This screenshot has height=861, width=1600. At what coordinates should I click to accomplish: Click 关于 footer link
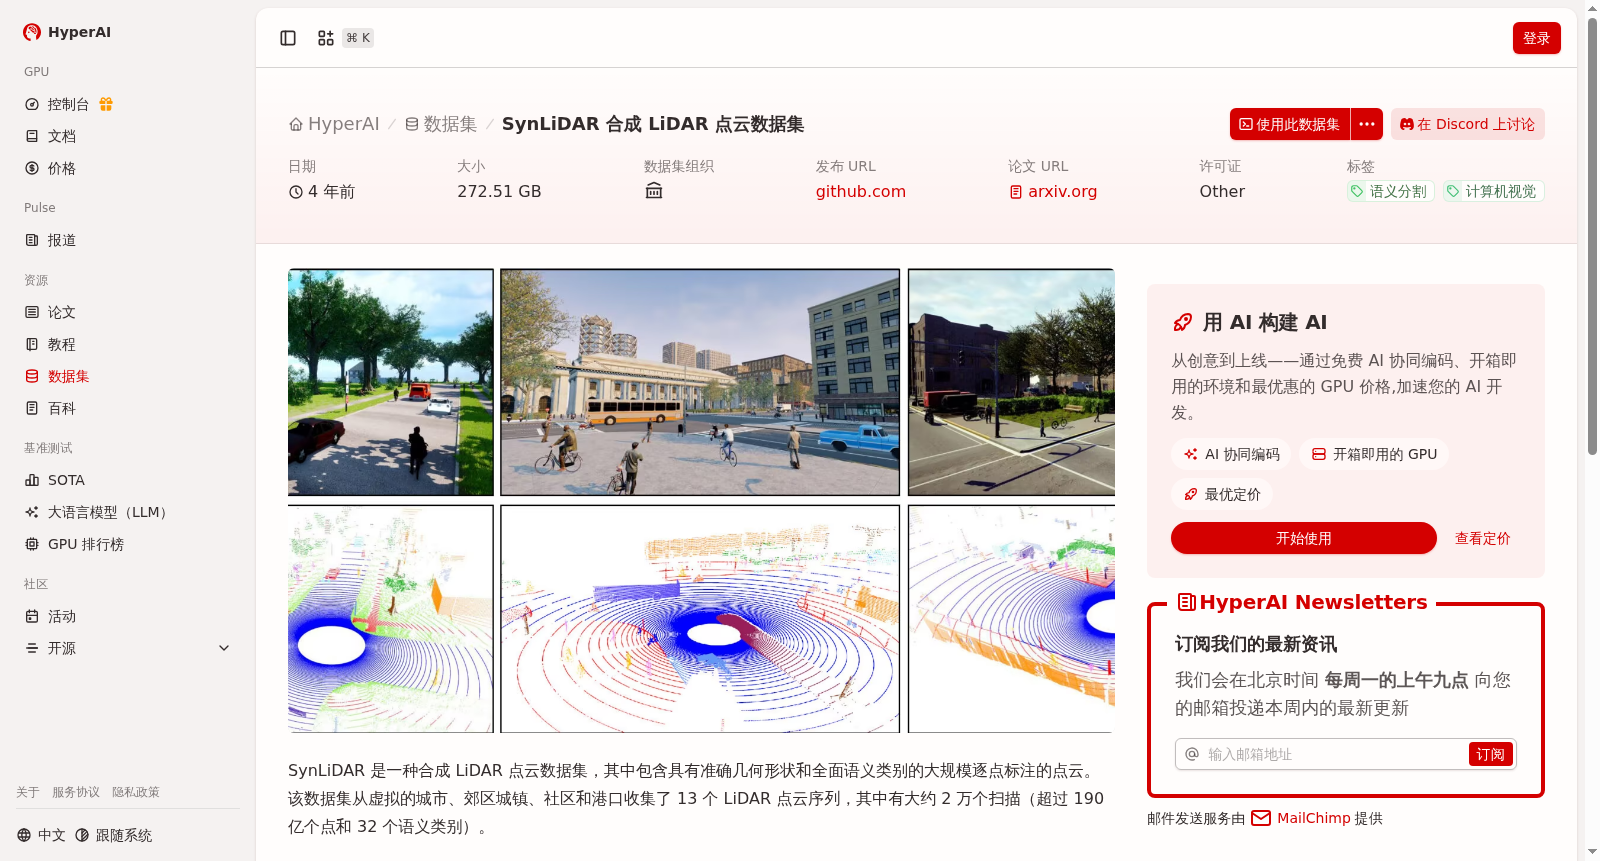tap(28, 792)
